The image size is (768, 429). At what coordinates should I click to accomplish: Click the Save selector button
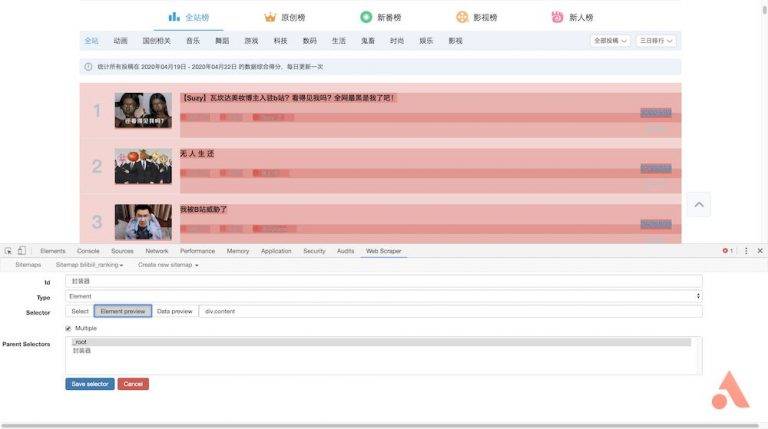coord(90,384)
